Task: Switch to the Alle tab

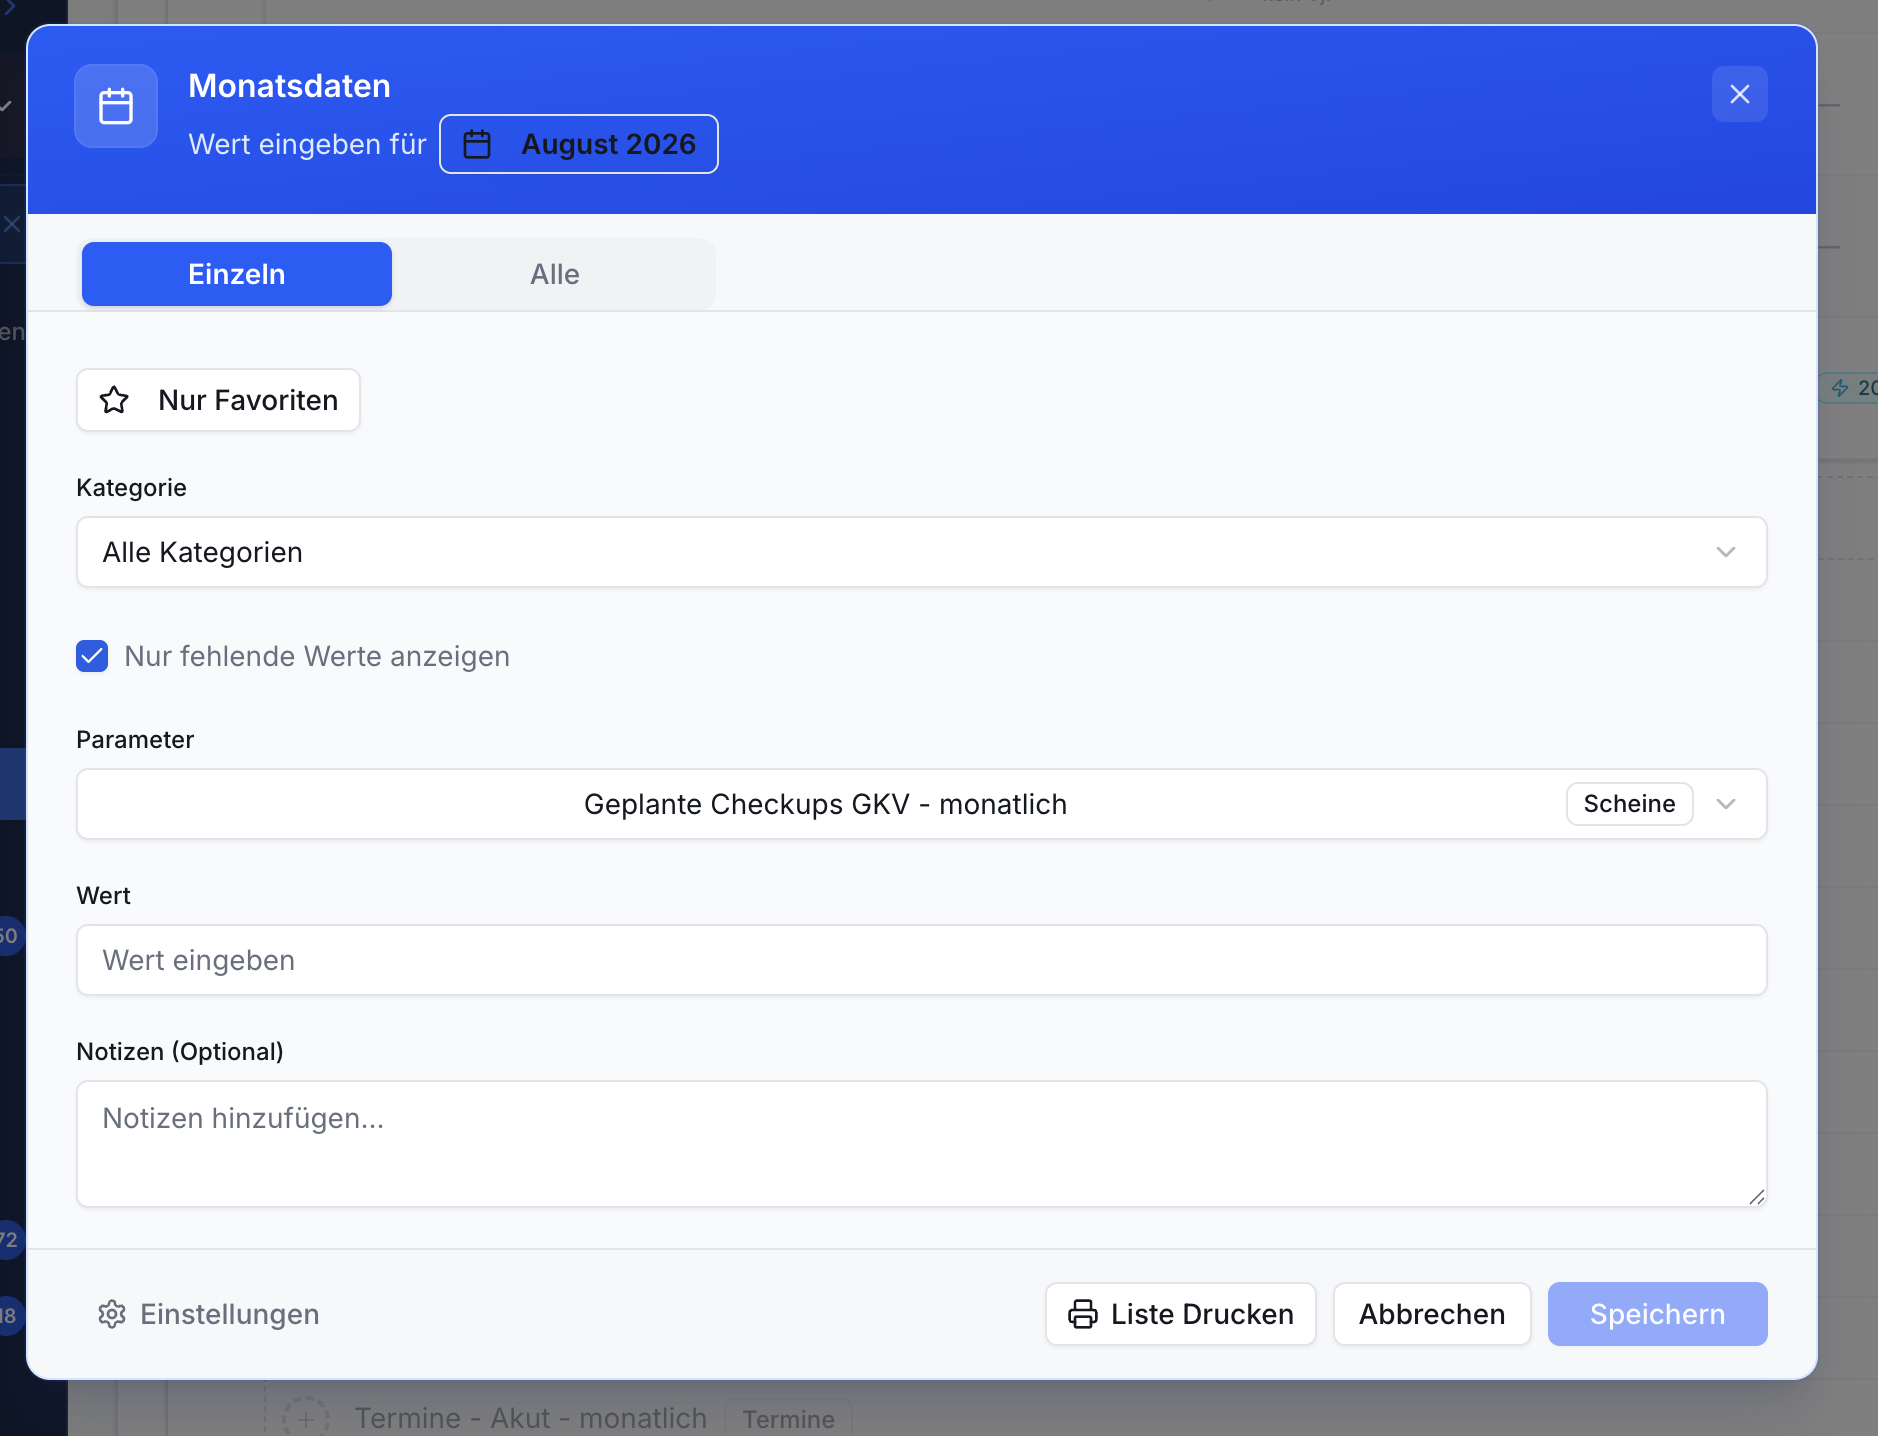Action: point(555,274)
